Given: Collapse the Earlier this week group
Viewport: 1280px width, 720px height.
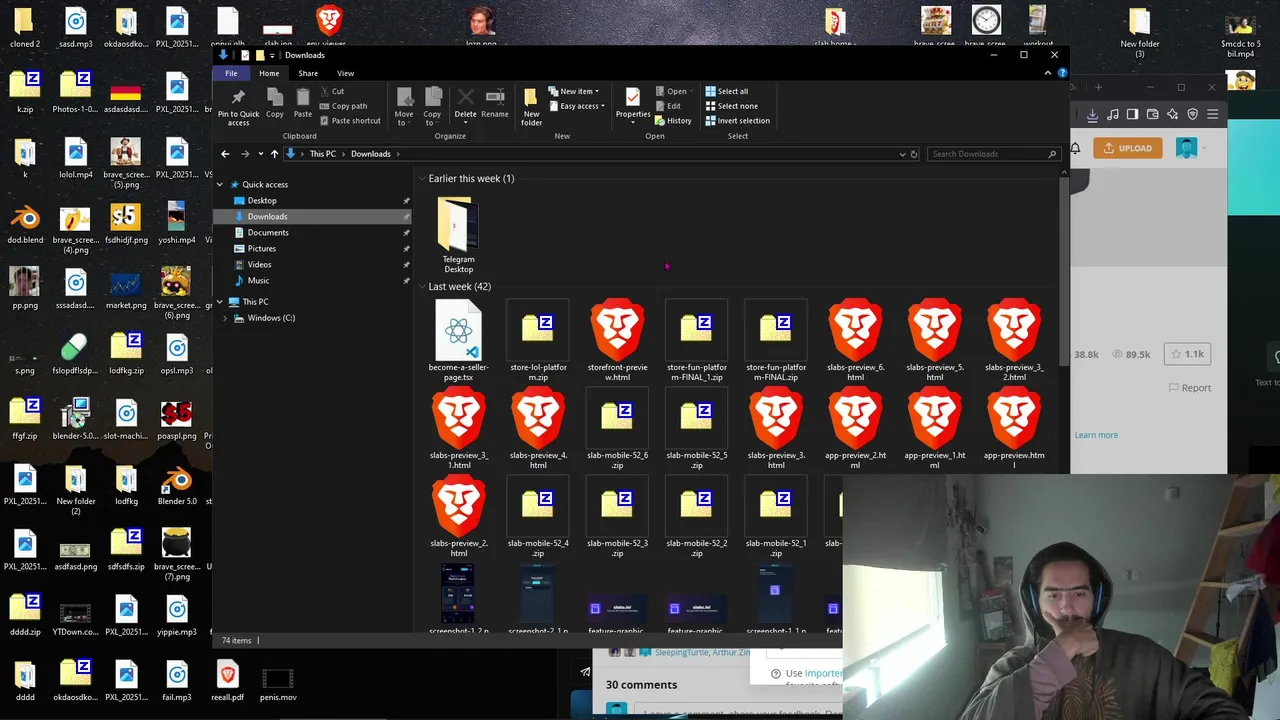Looking at the screenshot, I should tap(422, 179).
